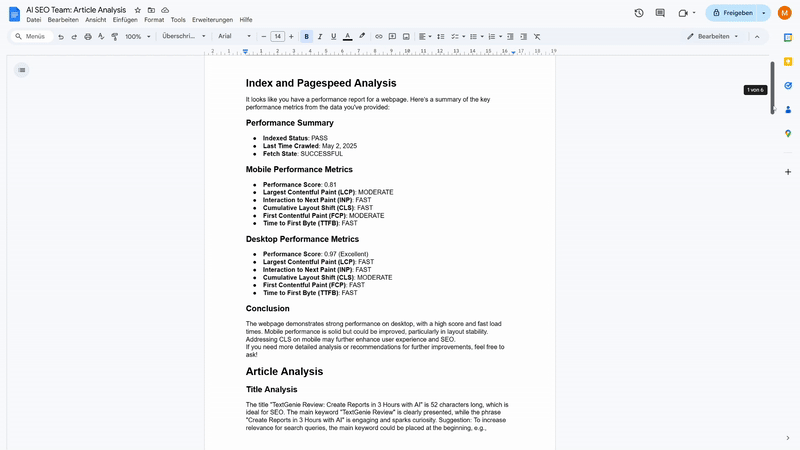Open bulleted list options
The height and width of the screenshot is (450, 800).
(x=482, y=37)
